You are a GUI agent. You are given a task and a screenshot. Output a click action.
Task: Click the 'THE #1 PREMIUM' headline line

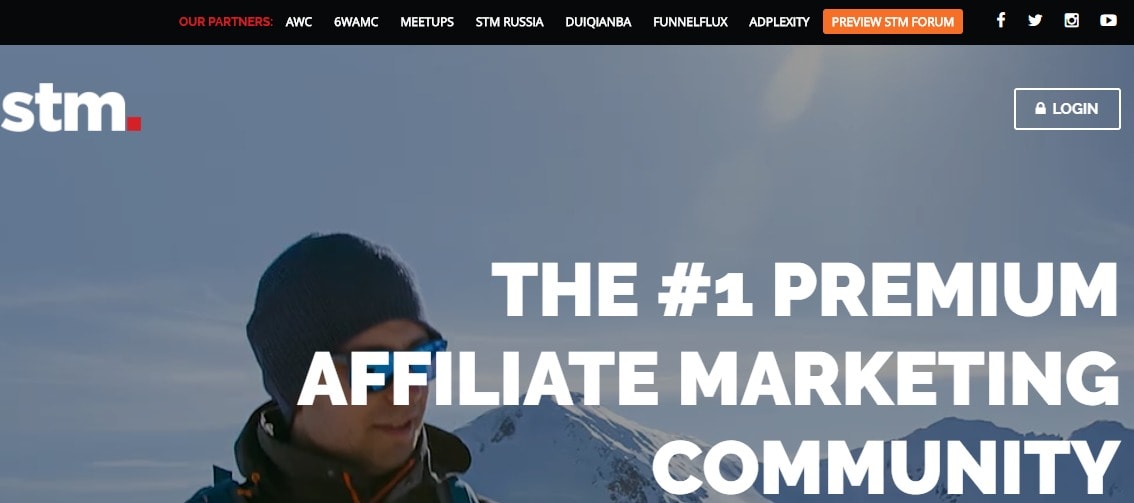[x=805, y=290]
